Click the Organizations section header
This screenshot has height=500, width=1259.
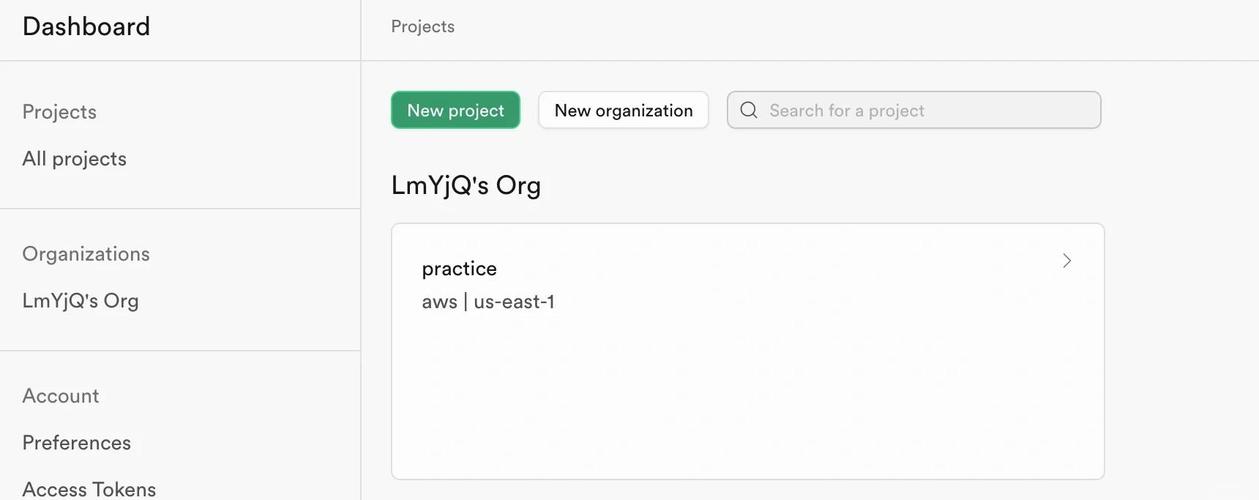point(86,254)
